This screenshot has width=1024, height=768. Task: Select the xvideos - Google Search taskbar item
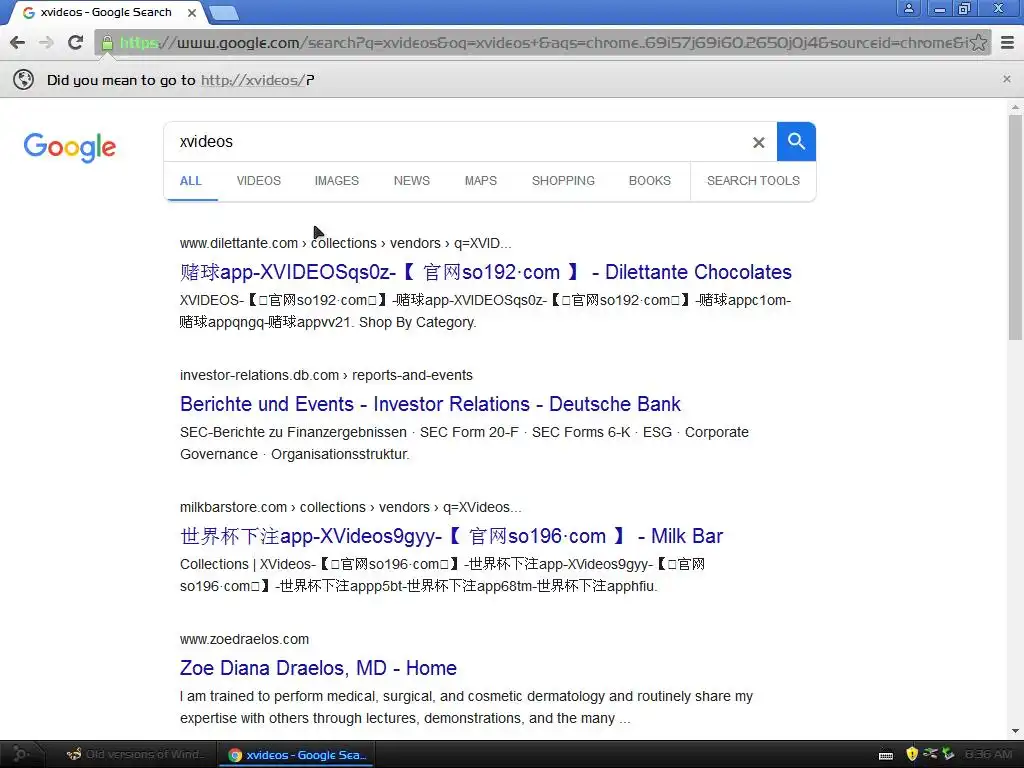[298, 755]
